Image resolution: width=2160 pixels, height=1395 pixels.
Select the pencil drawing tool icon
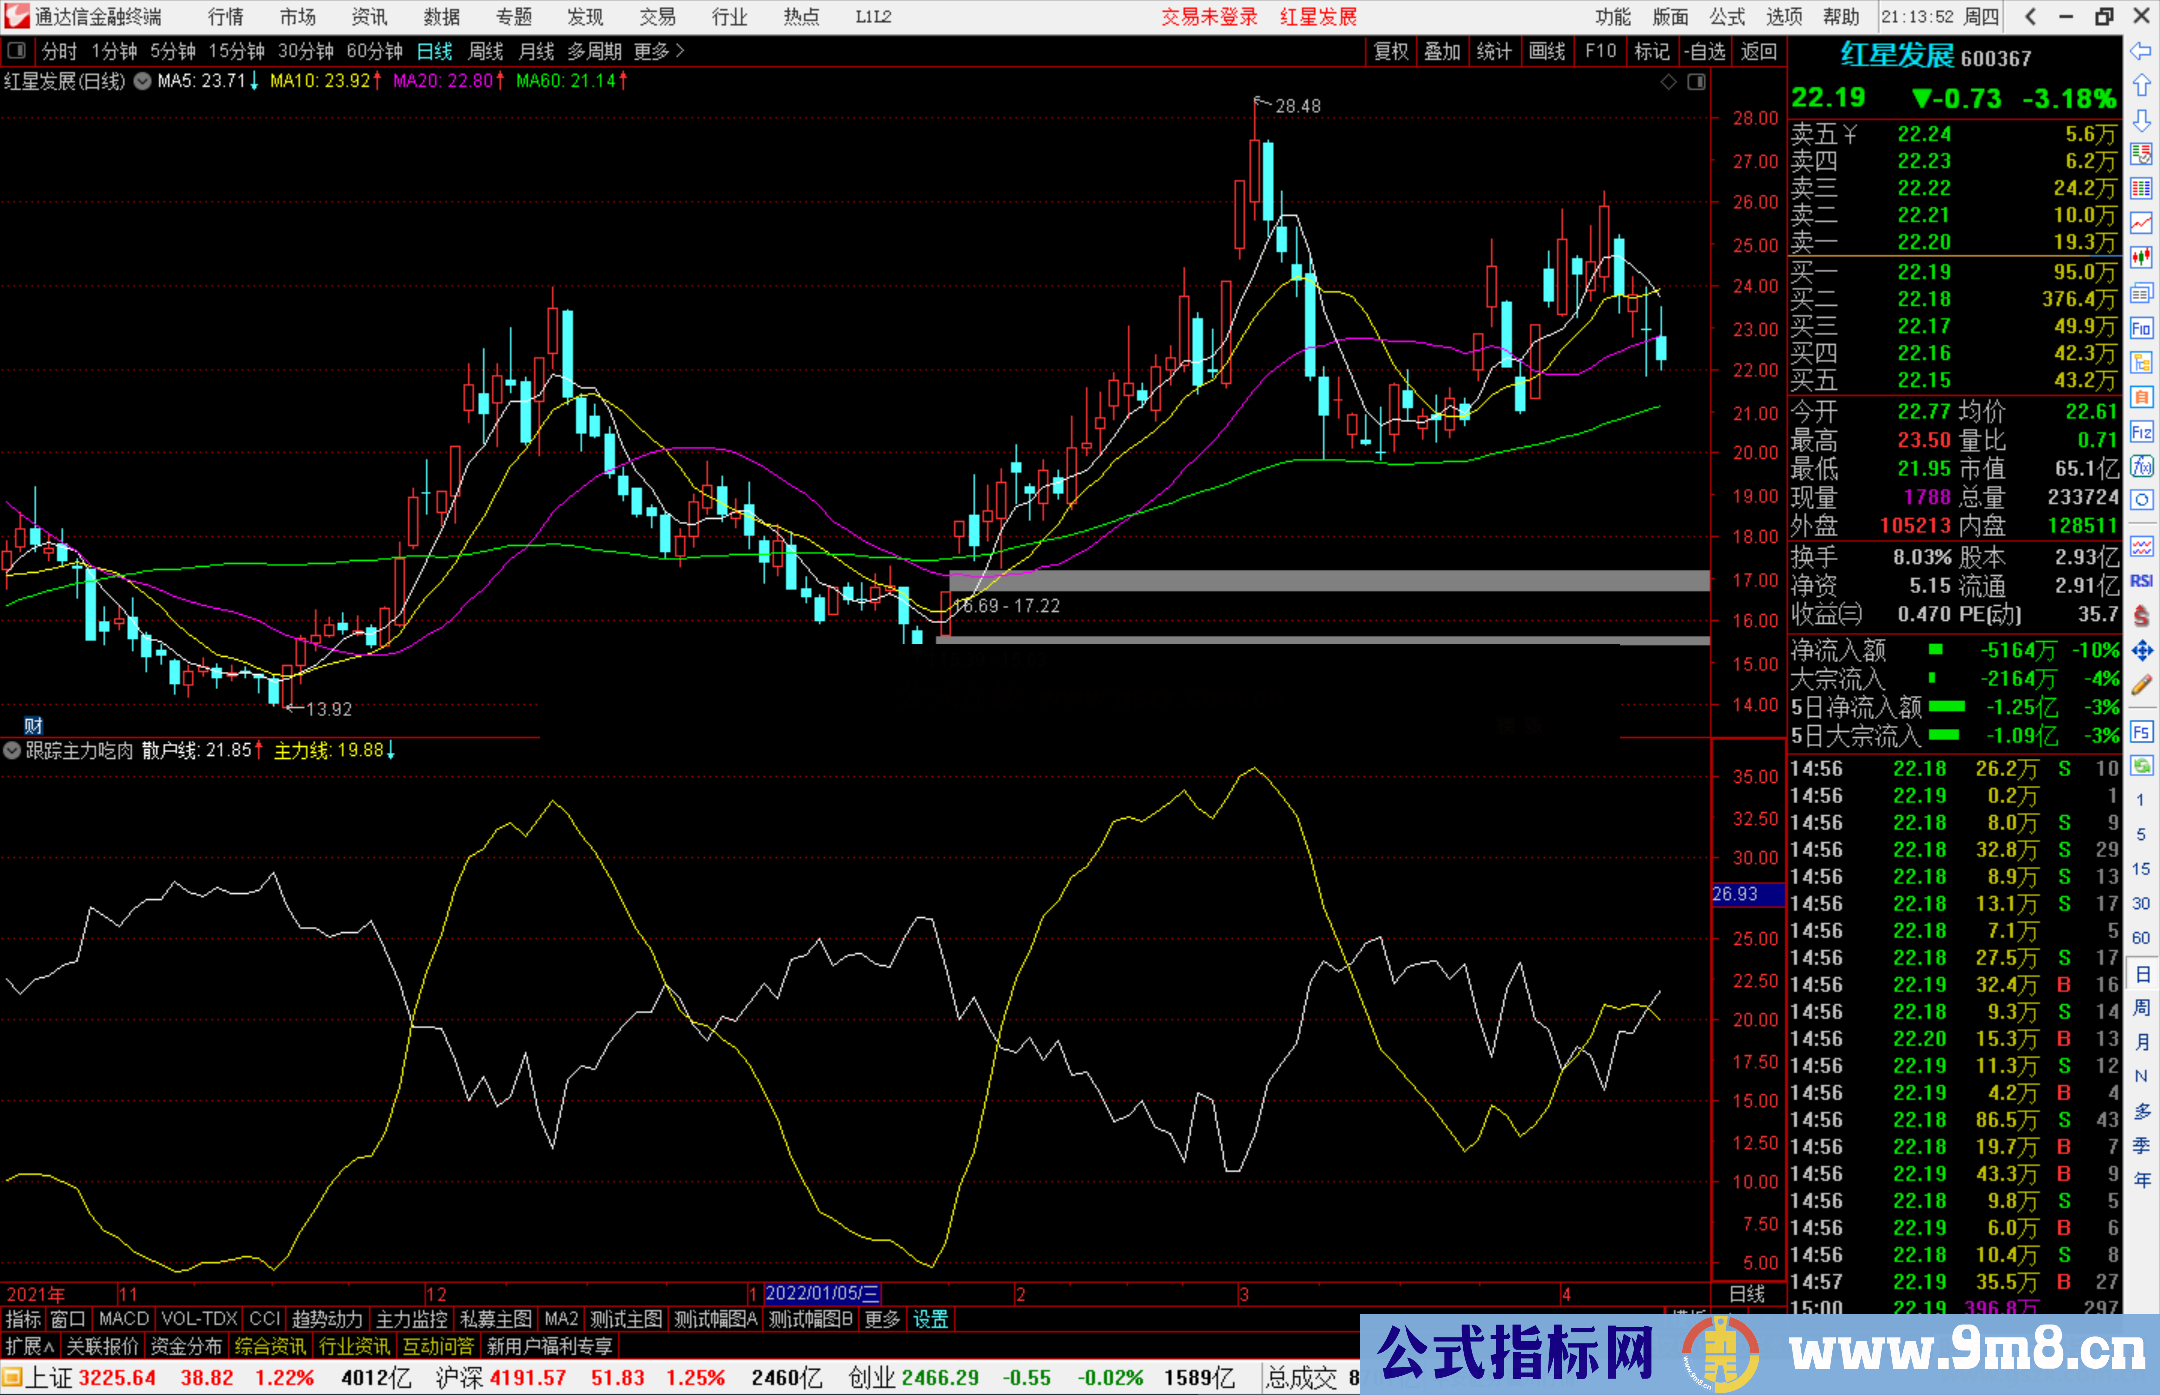tap(2141, 686)
